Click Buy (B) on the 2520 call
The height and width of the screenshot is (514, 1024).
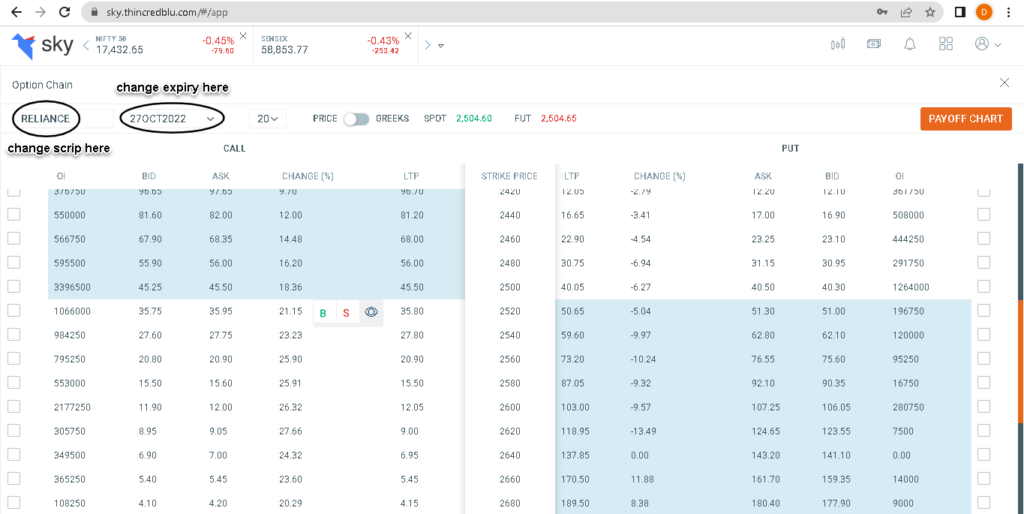click(x=323, y=313)
